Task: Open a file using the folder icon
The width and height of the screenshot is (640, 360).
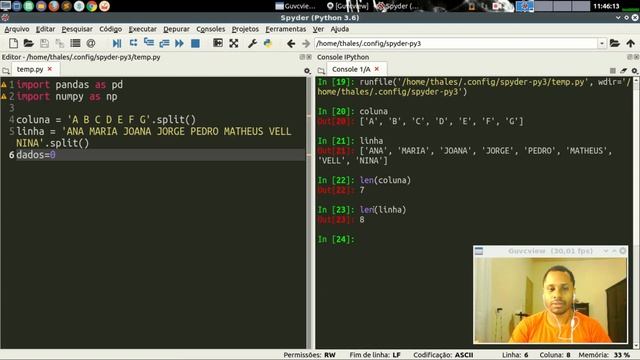Action: click(29, 43)
